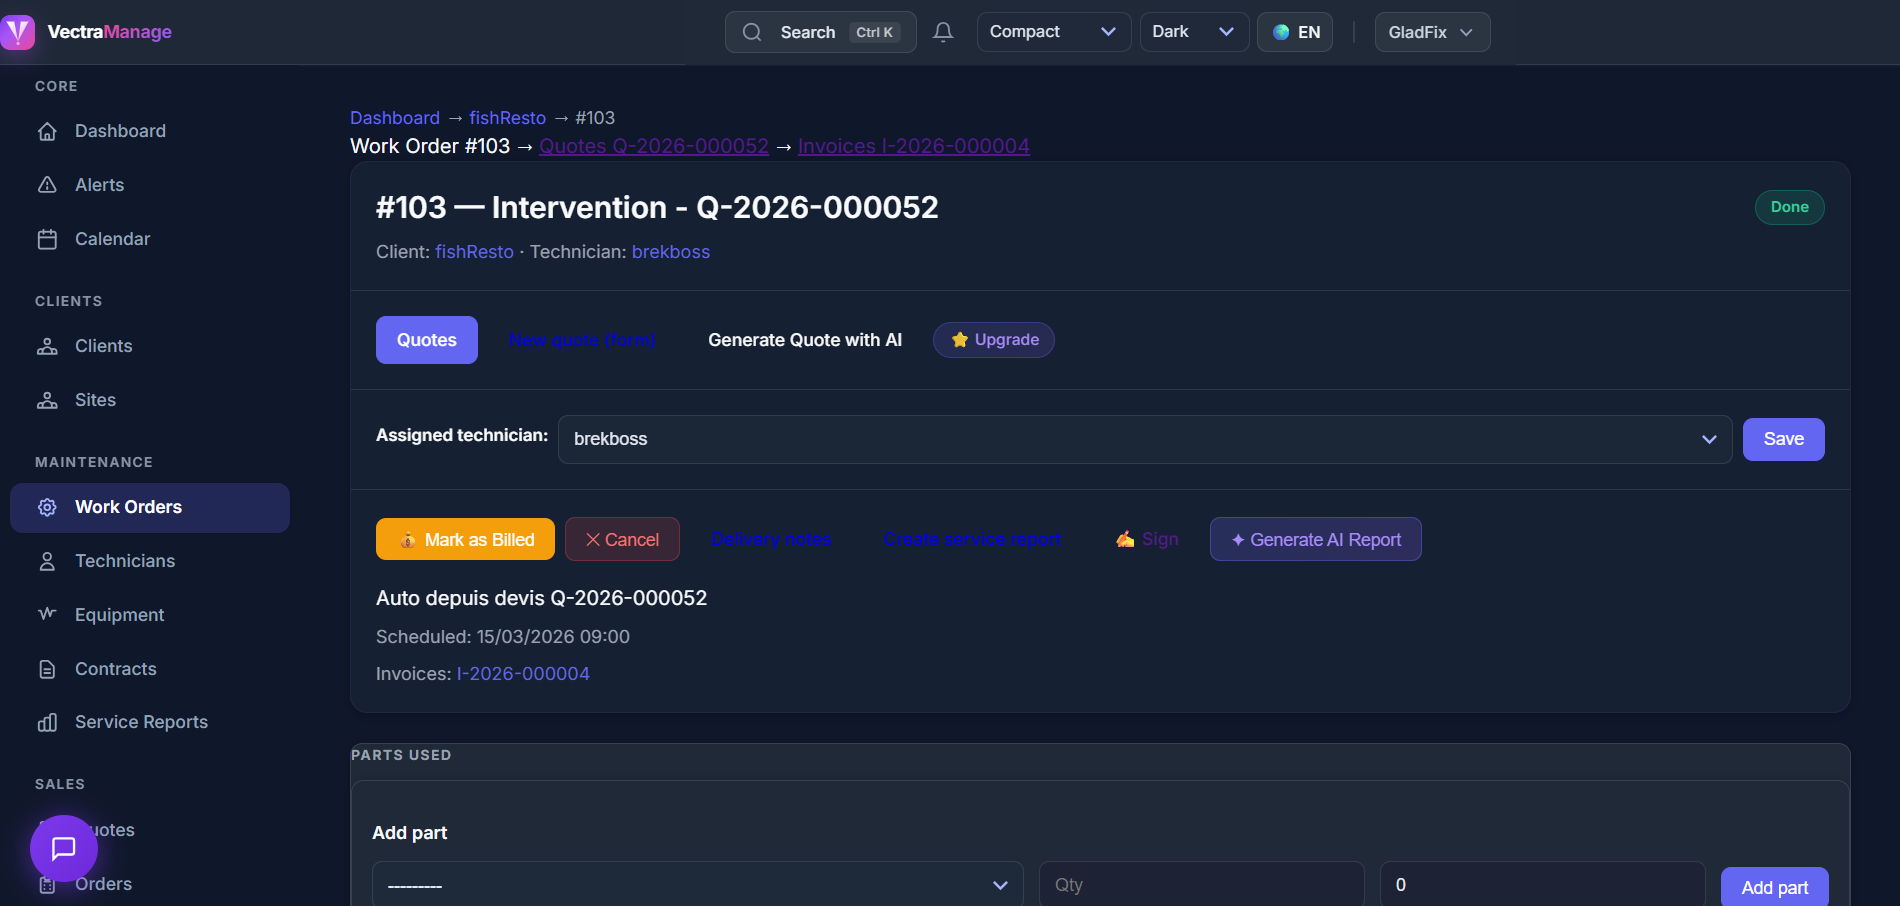1900x906 pixels.
Task: Open Delivery notes link
Action: pos(771,539)
